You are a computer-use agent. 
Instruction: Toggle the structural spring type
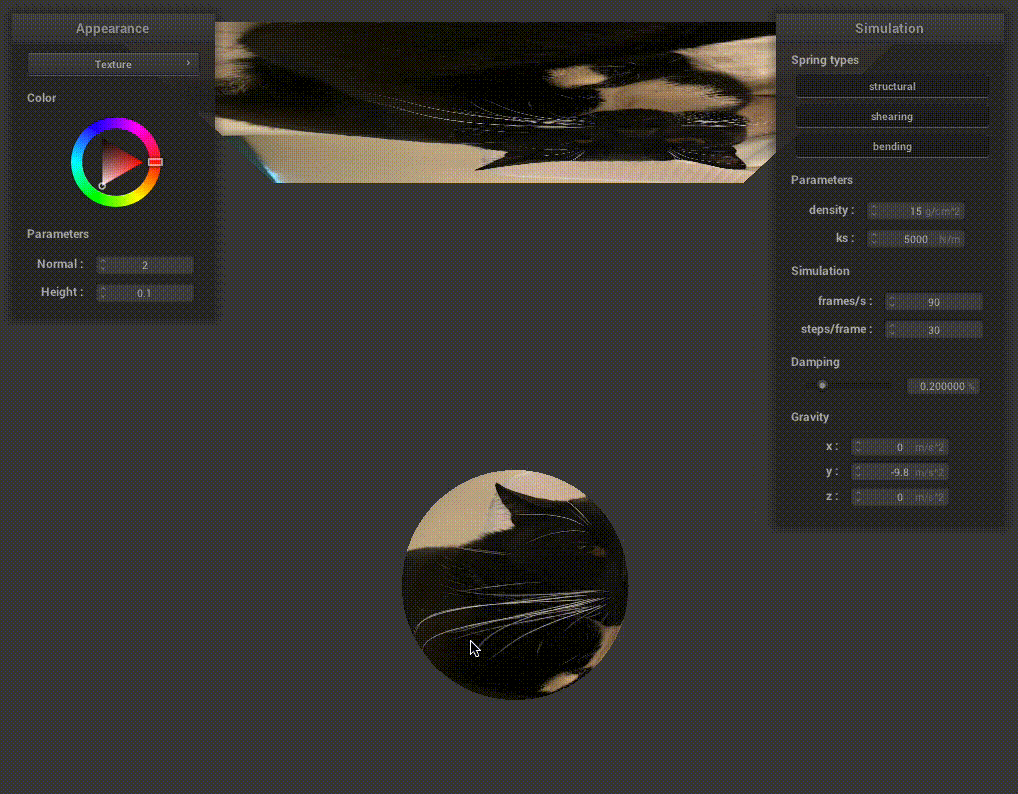click(892, 87)
